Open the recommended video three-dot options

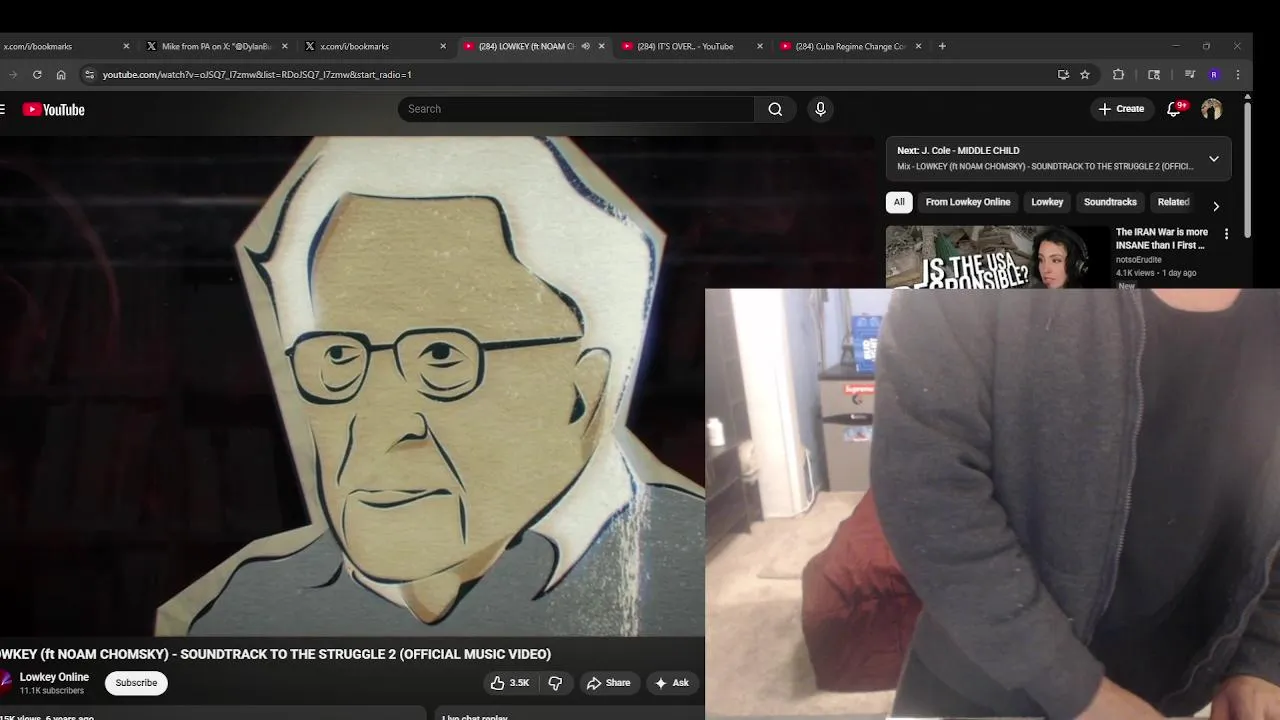coord(1226,234)
